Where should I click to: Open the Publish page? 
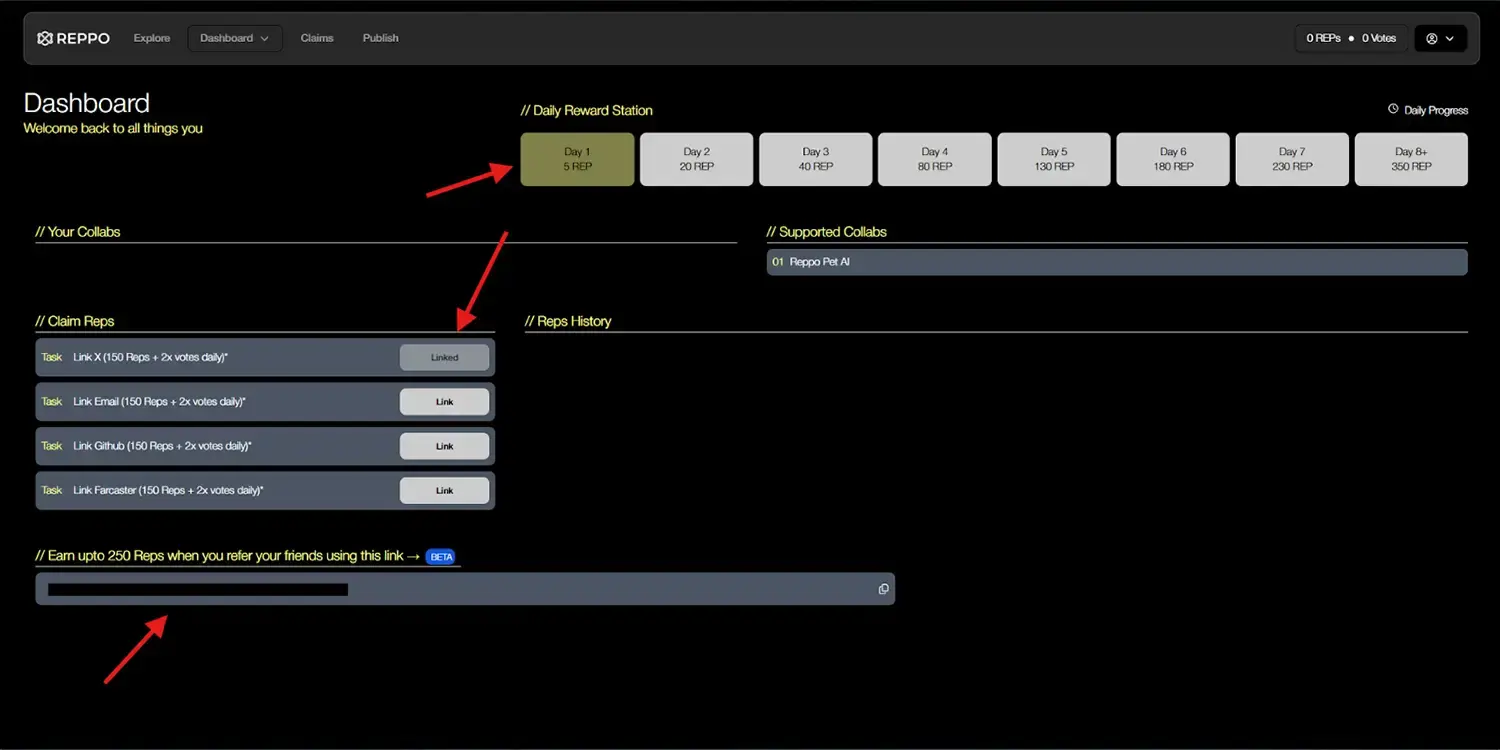380,38
